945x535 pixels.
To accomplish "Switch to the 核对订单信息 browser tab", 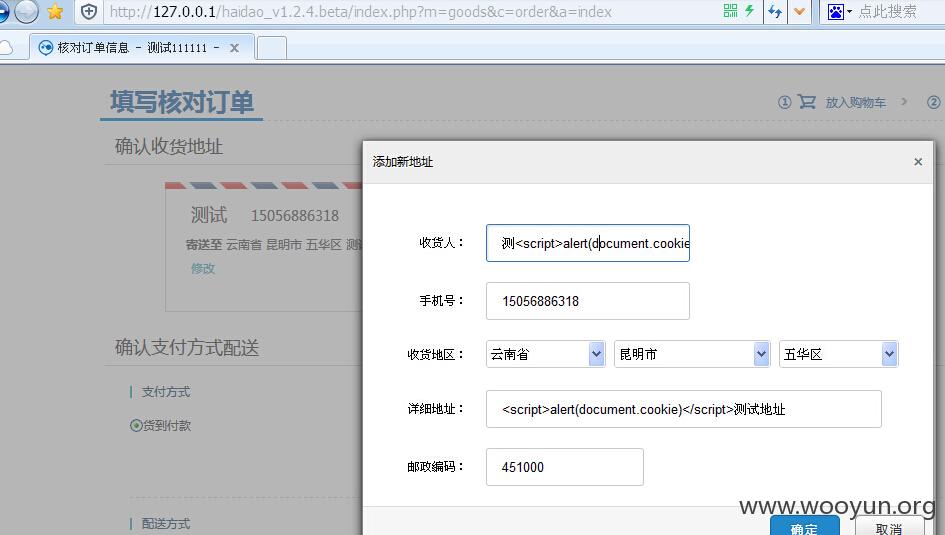I will 140,48.
